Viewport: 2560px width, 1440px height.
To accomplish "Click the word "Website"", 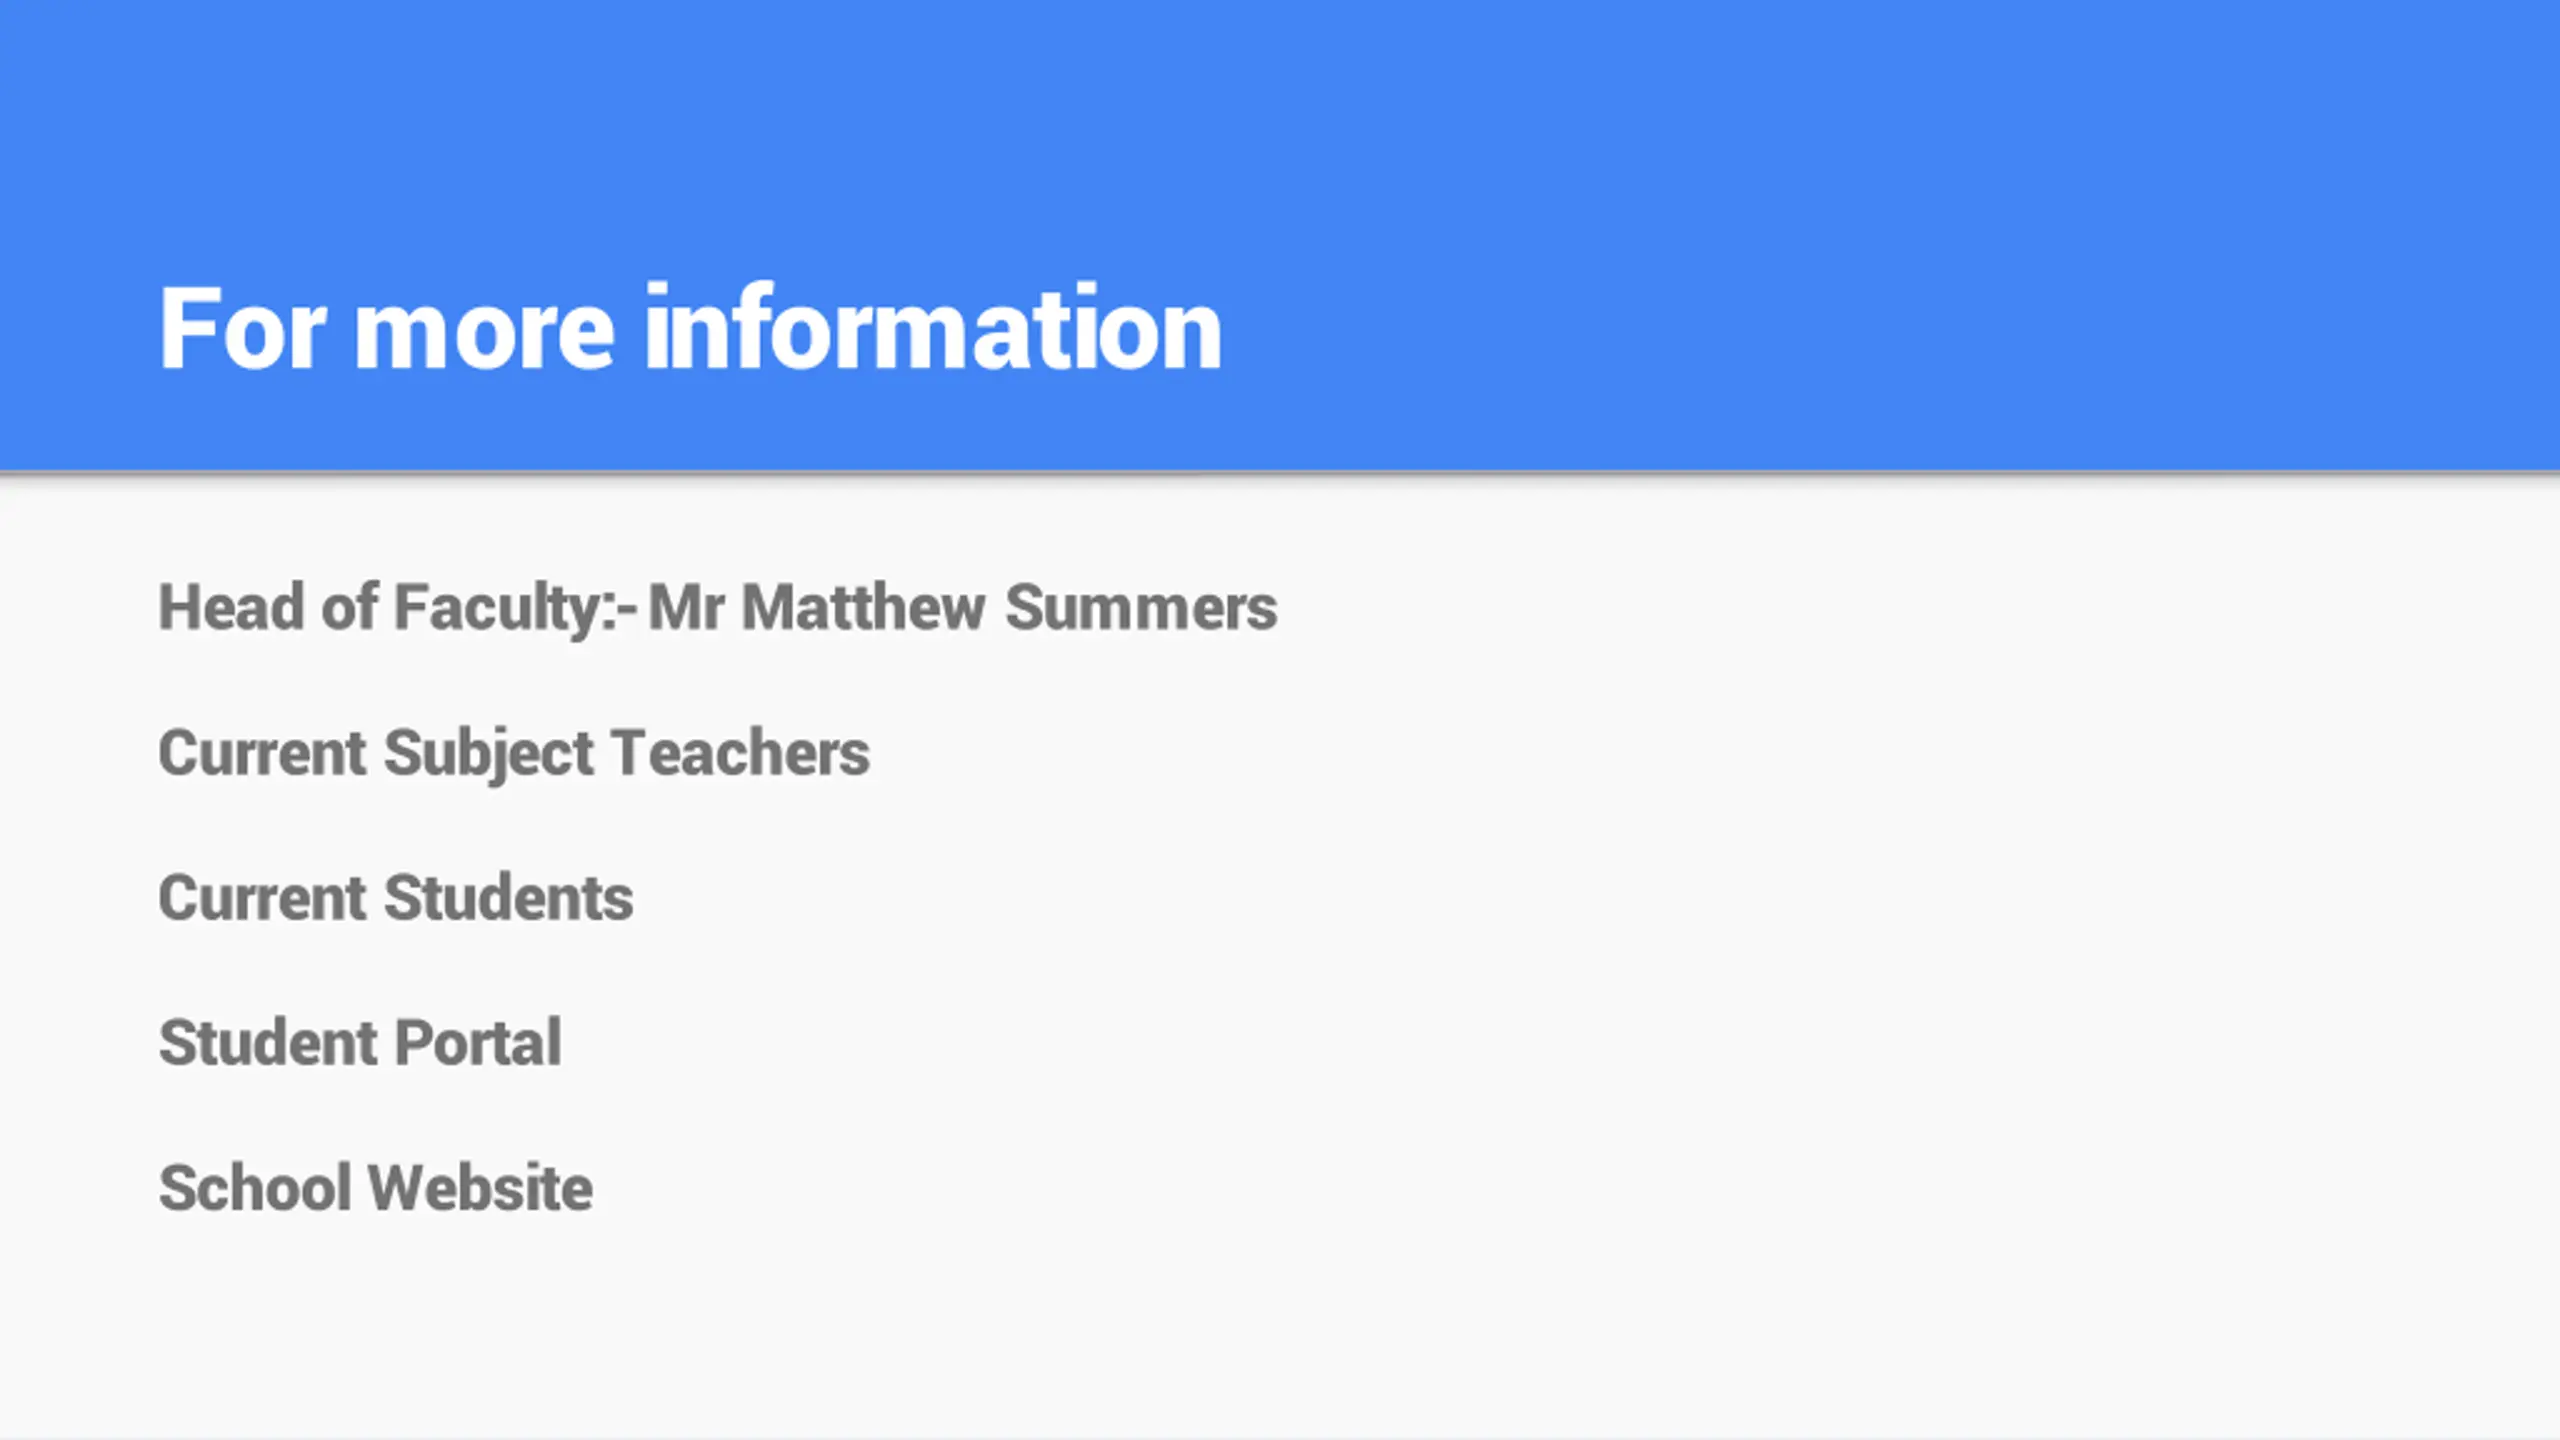I will (481, 1187).
